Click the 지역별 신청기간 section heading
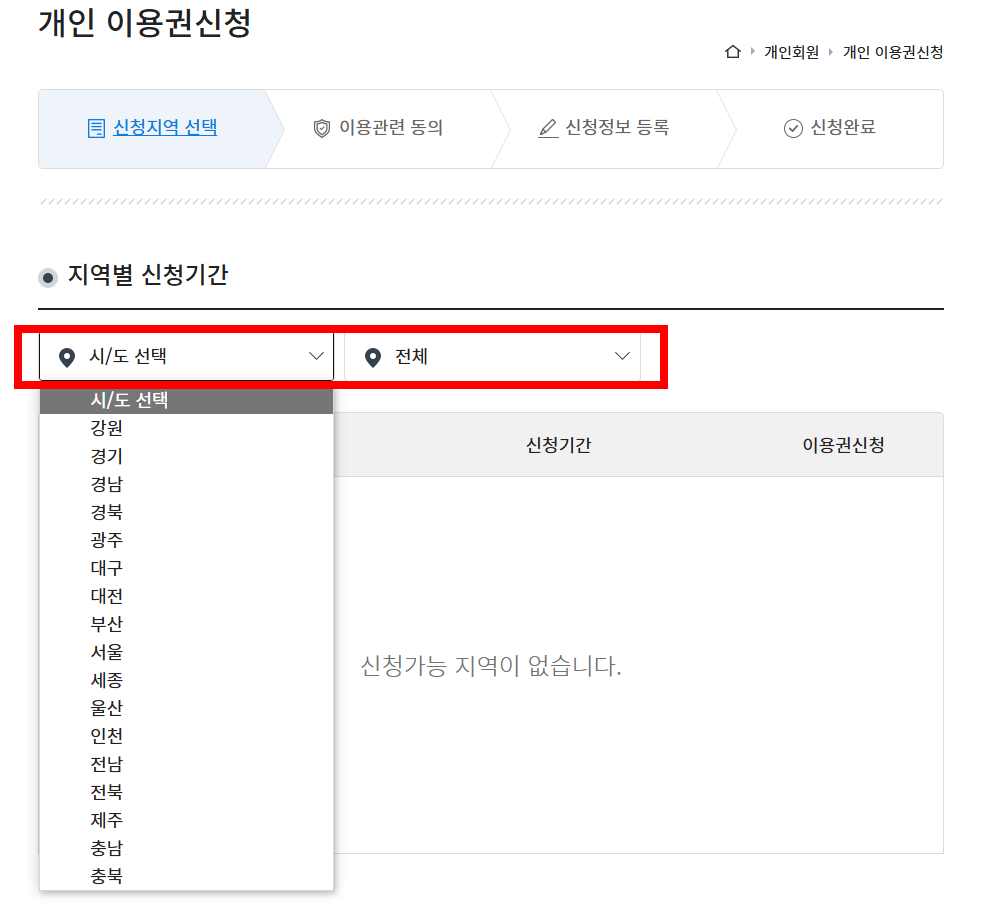The width and height of the screenshot is (991, 921). [147, 274]
